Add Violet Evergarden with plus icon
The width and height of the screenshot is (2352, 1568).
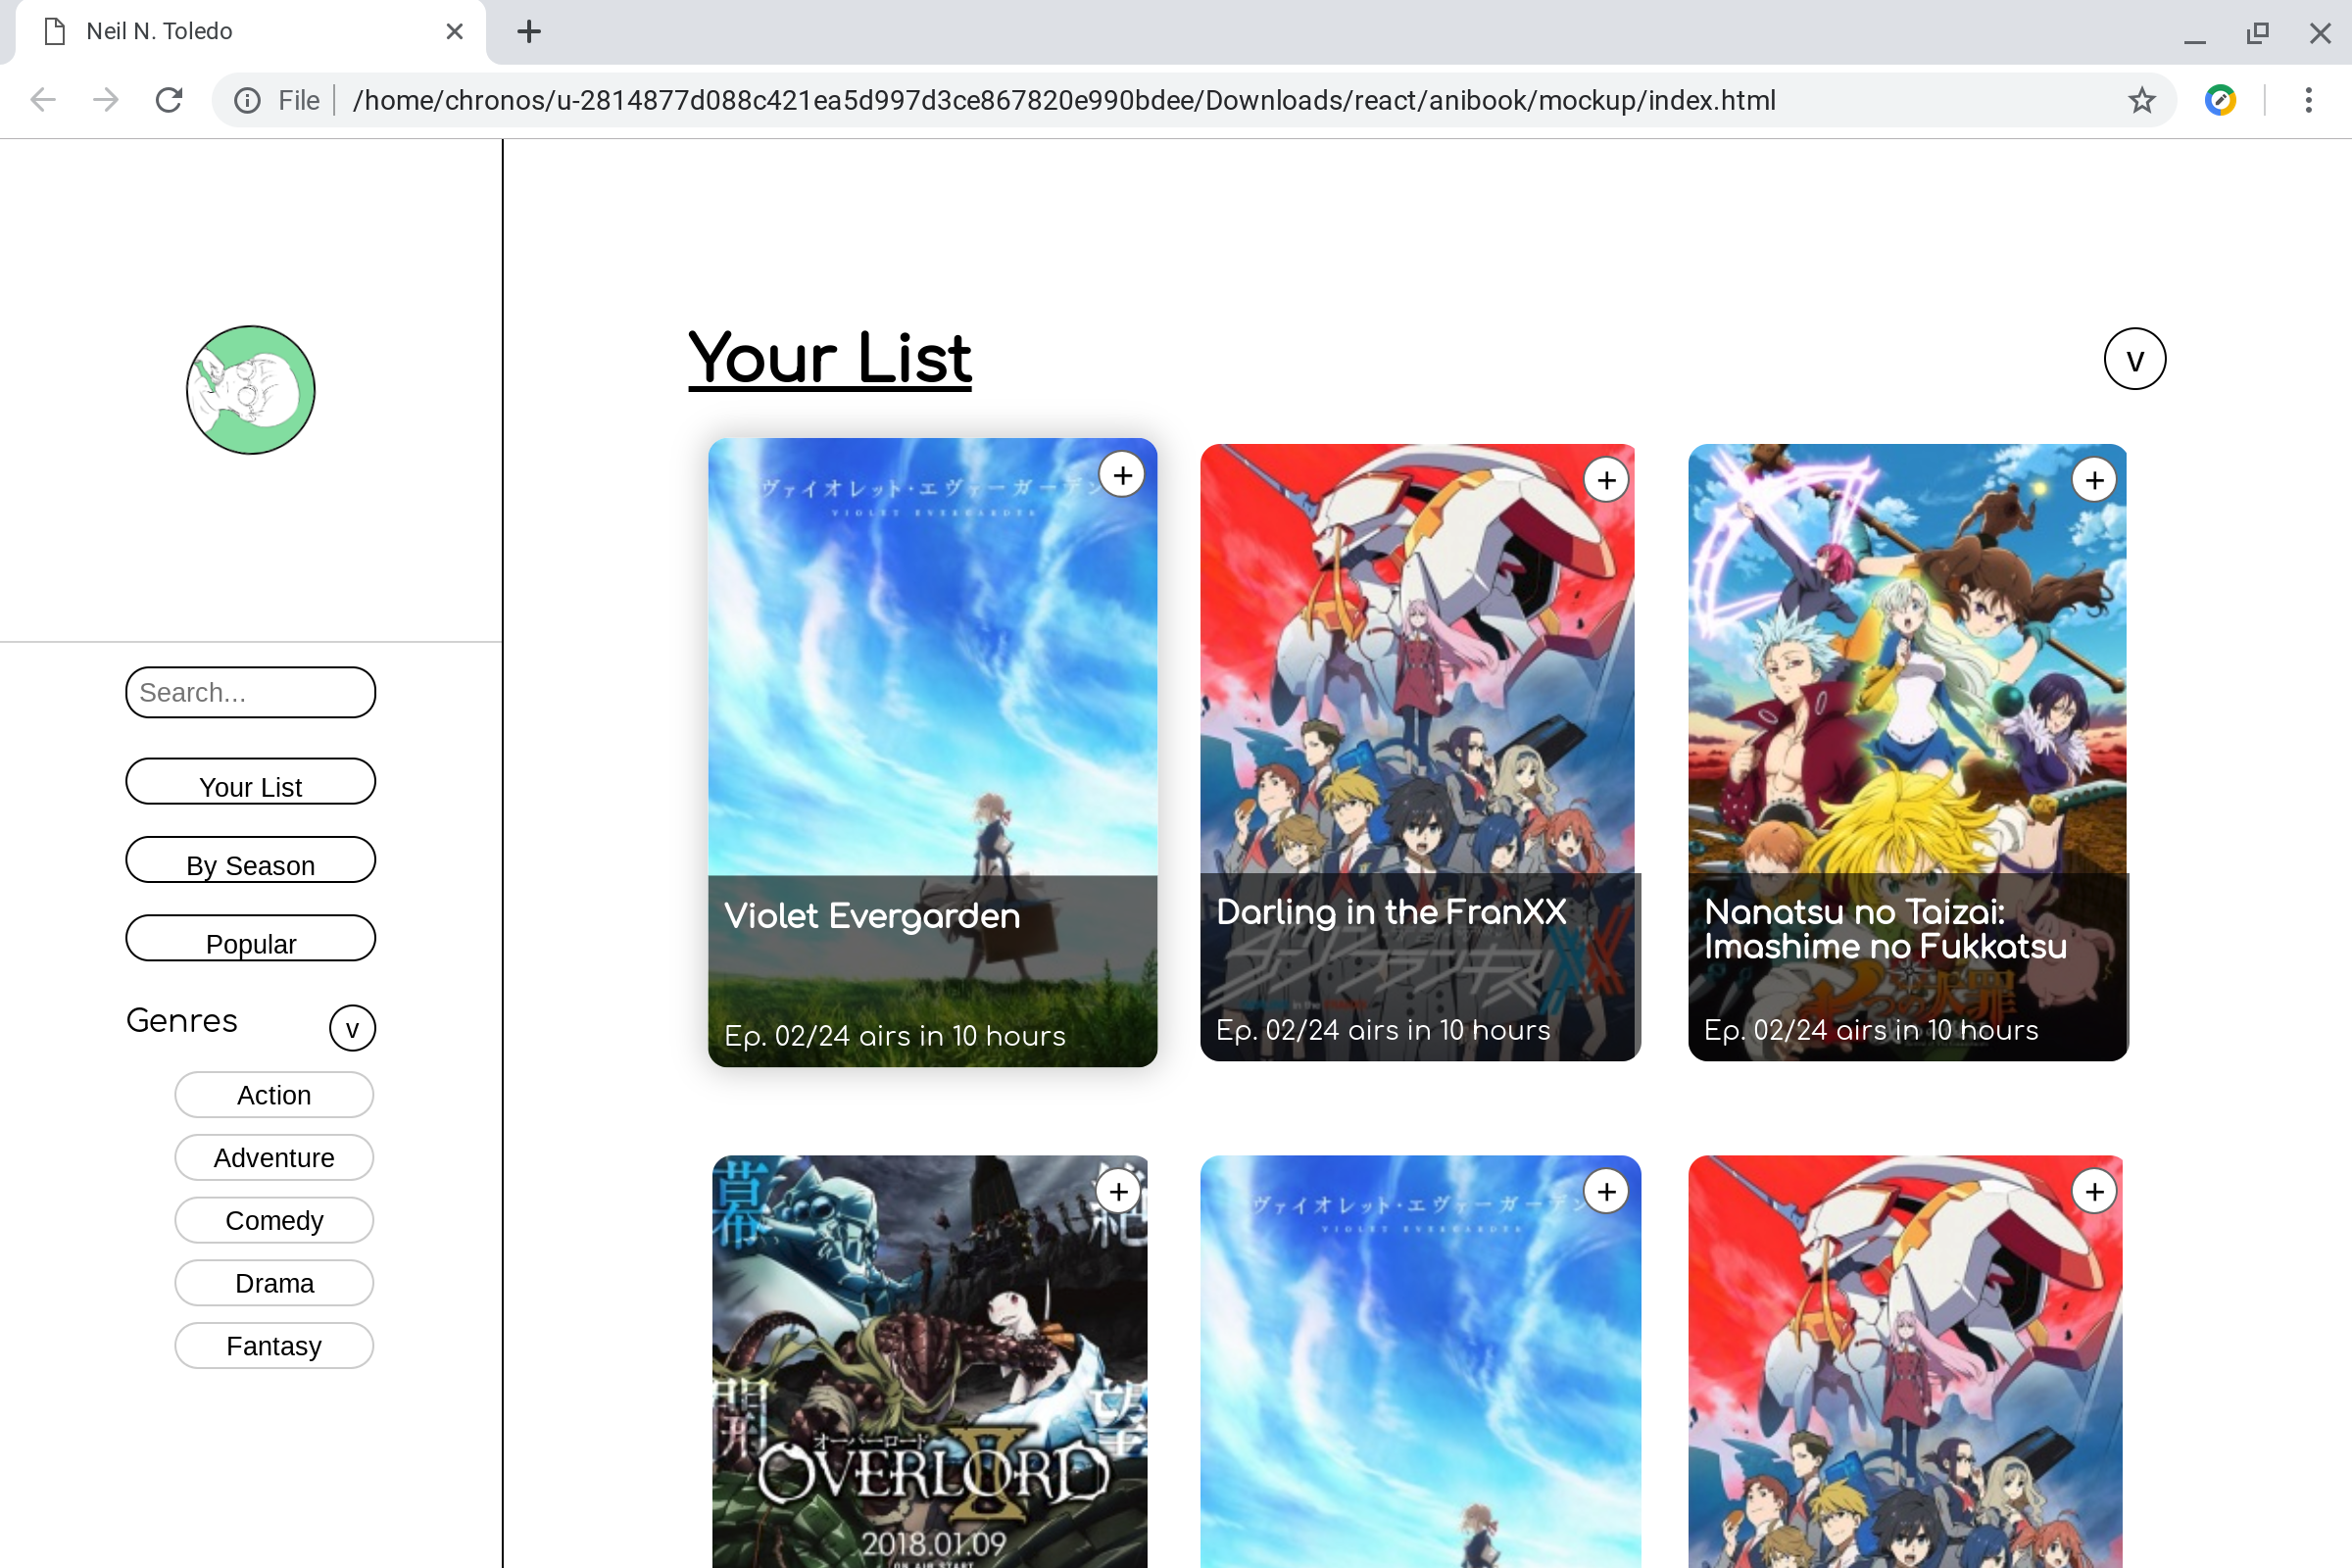coord(1122,475)
